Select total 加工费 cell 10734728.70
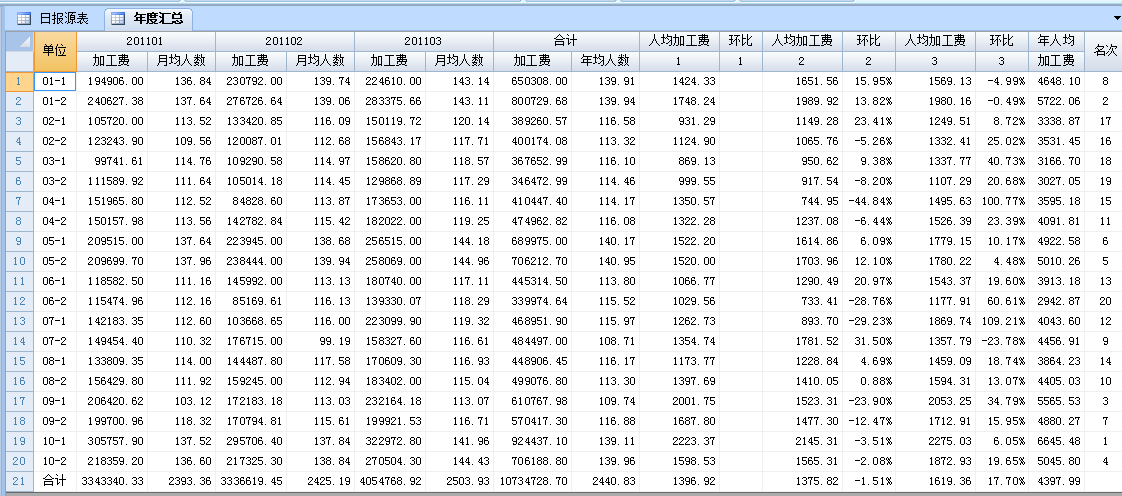The image size is (1122, 496). pos(532,482)
